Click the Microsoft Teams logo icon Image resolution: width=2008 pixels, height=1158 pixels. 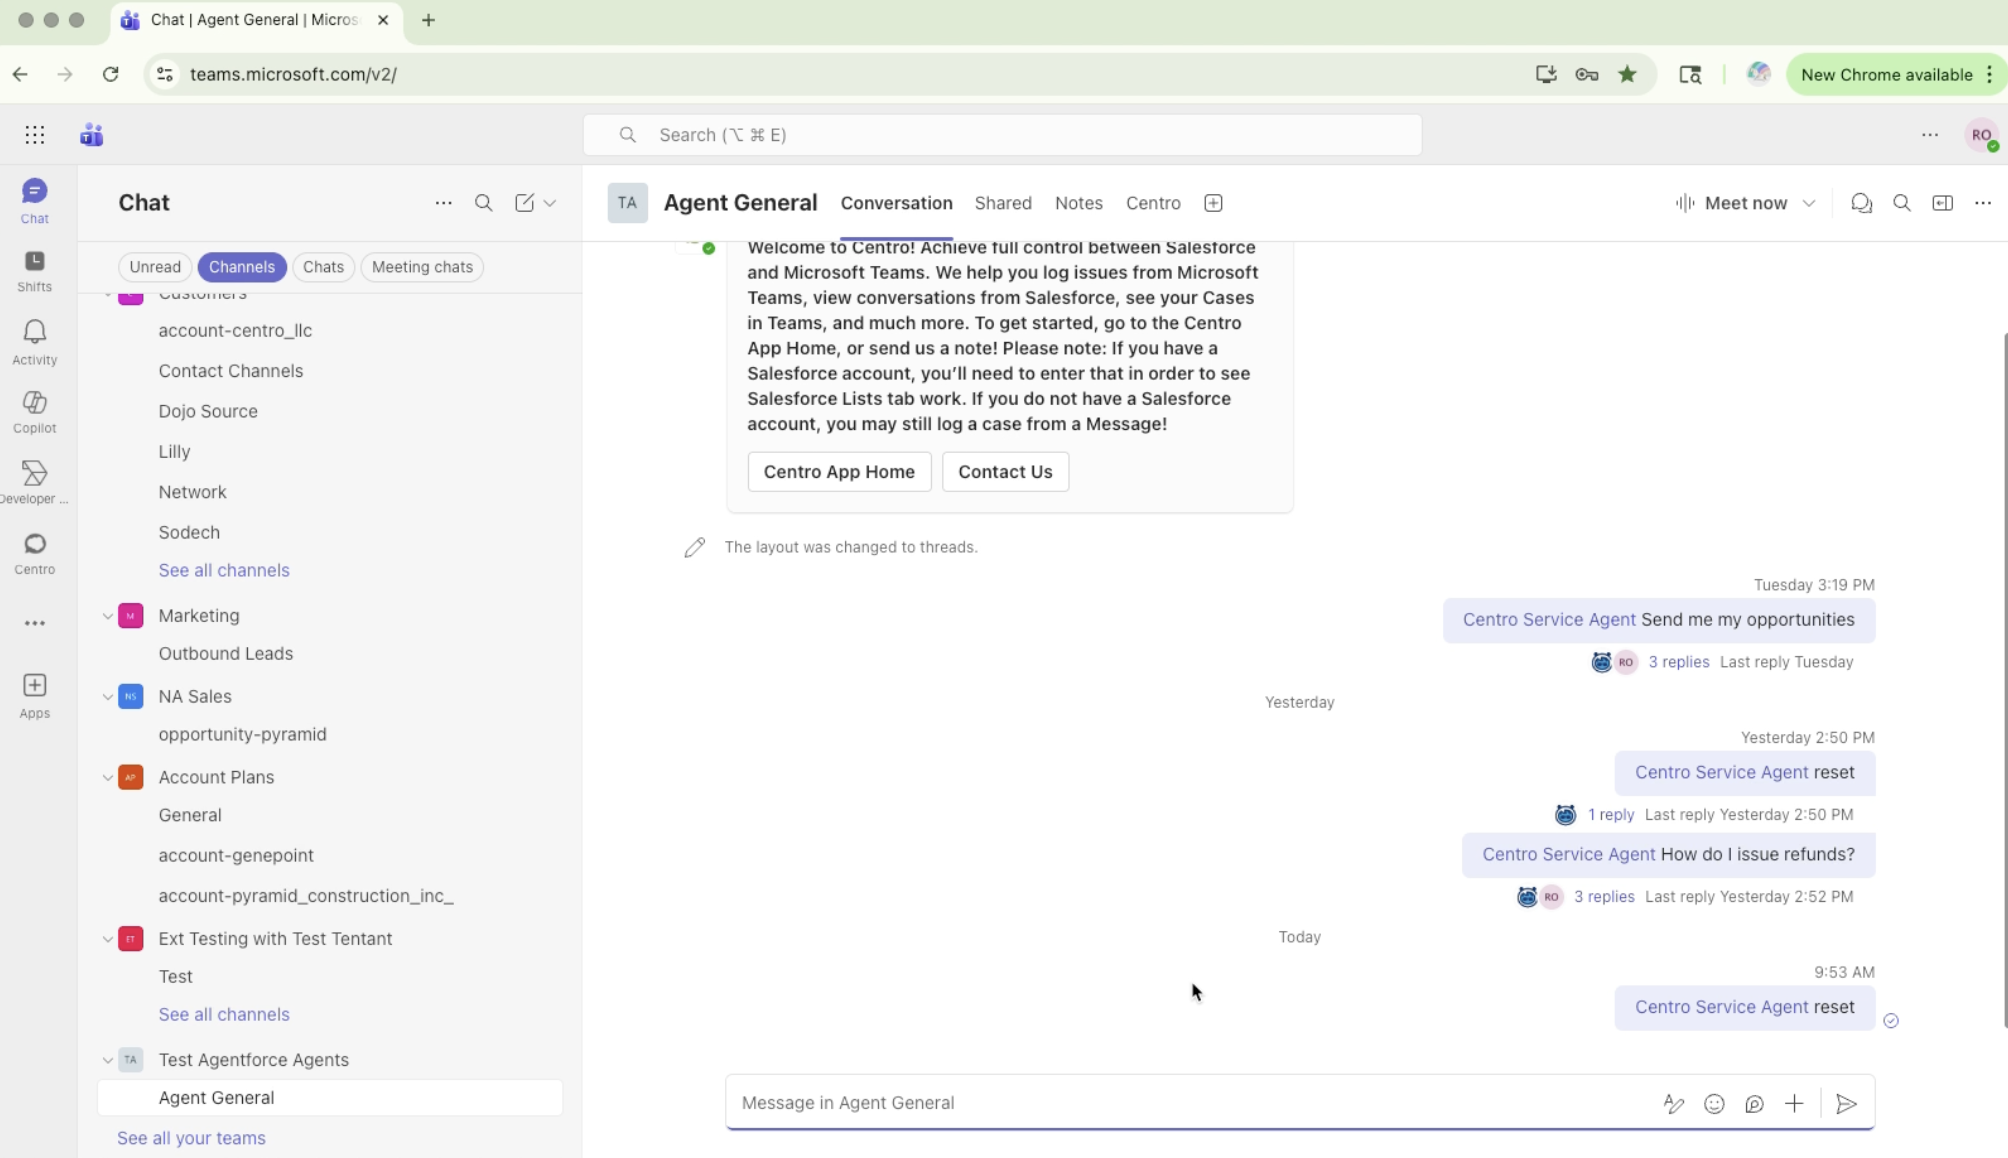(92, 135)
